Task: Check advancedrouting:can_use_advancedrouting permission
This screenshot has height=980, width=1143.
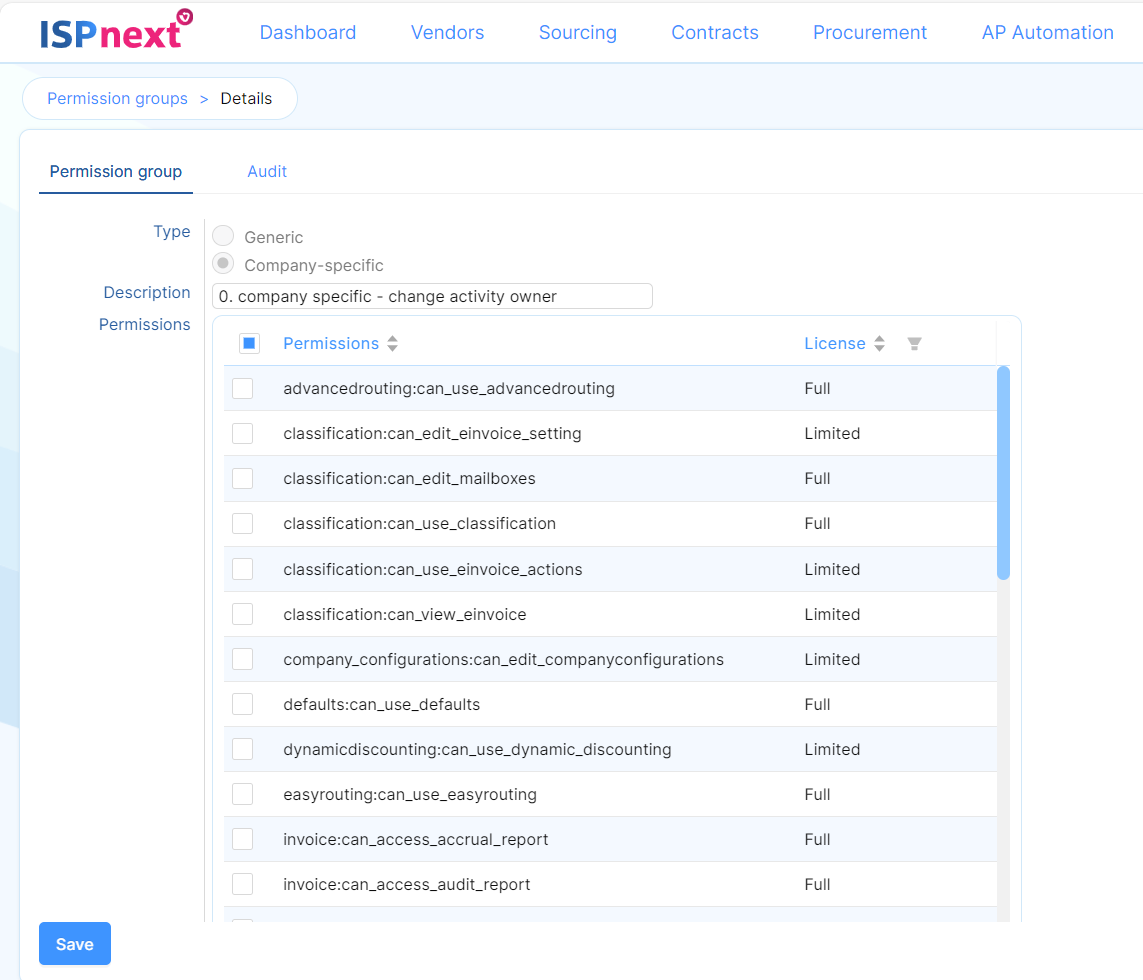Action: (243, 389)
